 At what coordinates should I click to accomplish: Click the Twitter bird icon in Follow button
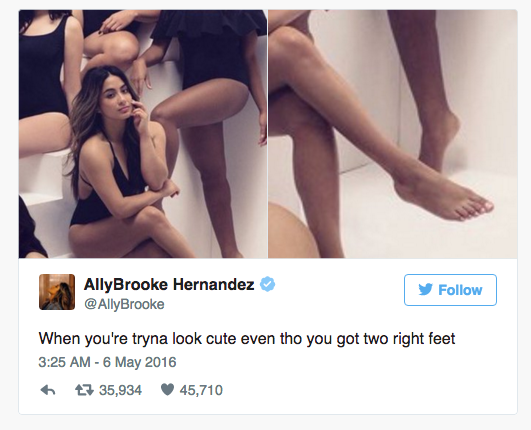425,290
